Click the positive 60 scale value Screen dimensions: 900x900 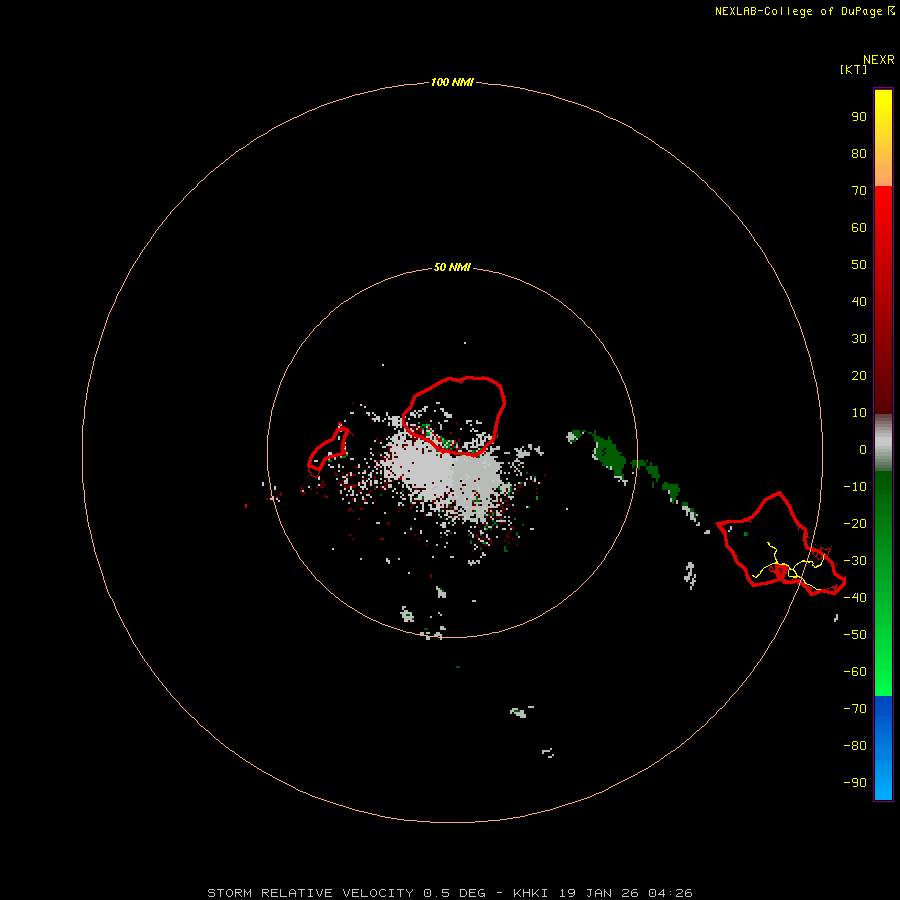[859, 228]
